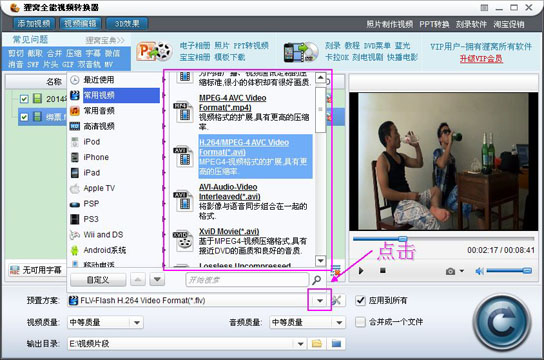Viewport: 544px width, 360px height.
Task: Open 刻录软件 in top menu
Action: 471,24
